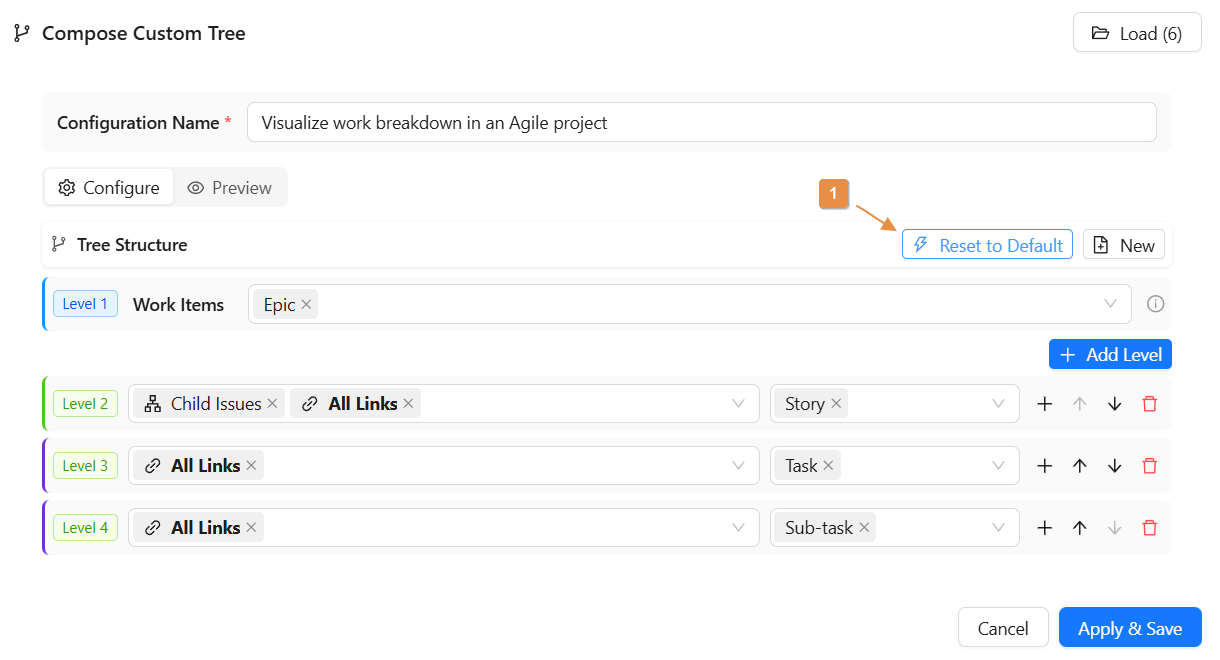
Task: Remove Child Issues tag from Level 2
Action: click(x=272, y=404)
